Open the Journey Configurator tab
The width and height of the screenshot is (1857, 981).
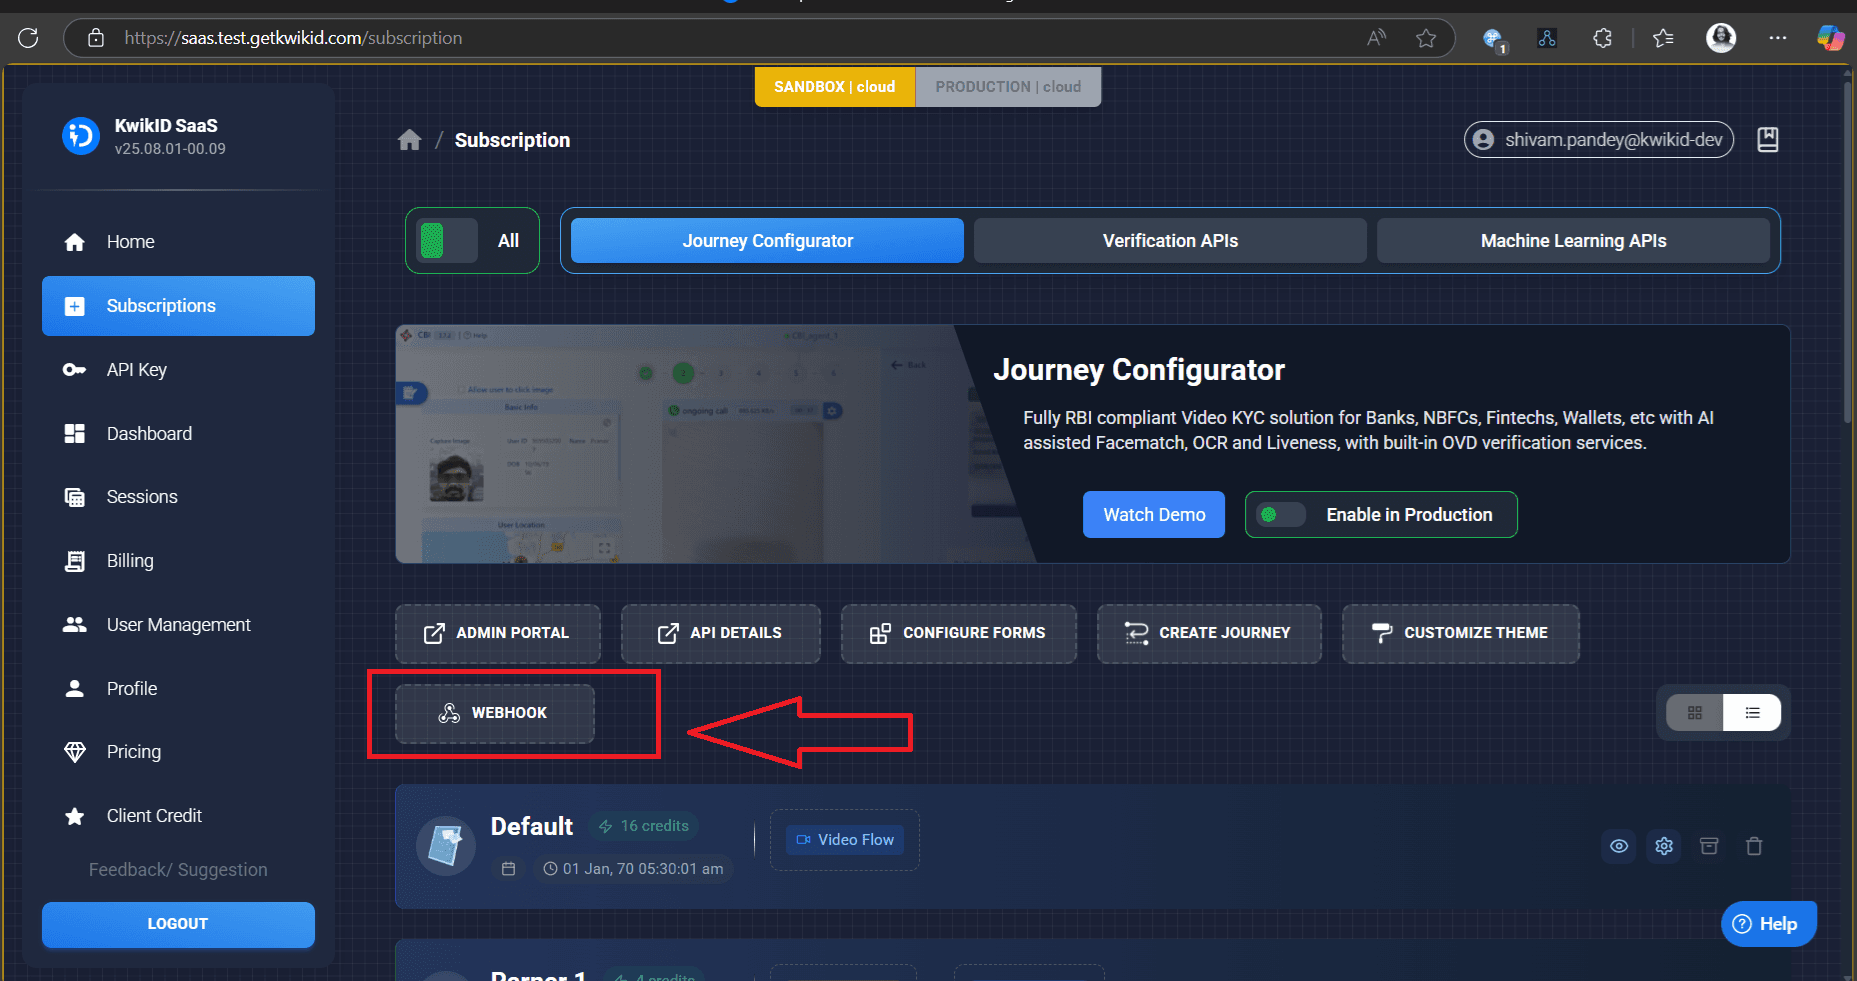coord(767,241)
